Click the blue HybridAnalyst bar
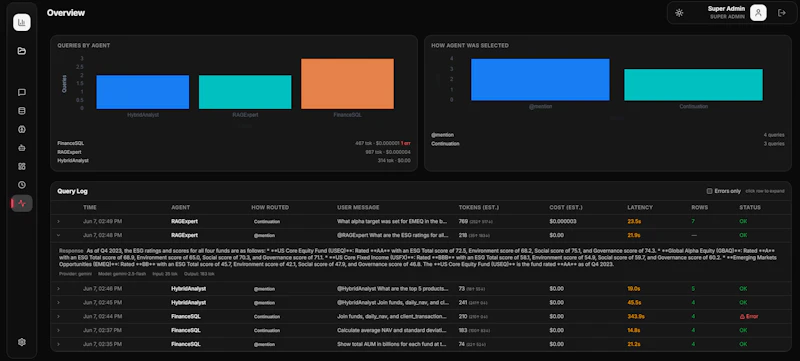Image resolution: width=800 pixels, height=361 pixels. [x=143, y=92]
